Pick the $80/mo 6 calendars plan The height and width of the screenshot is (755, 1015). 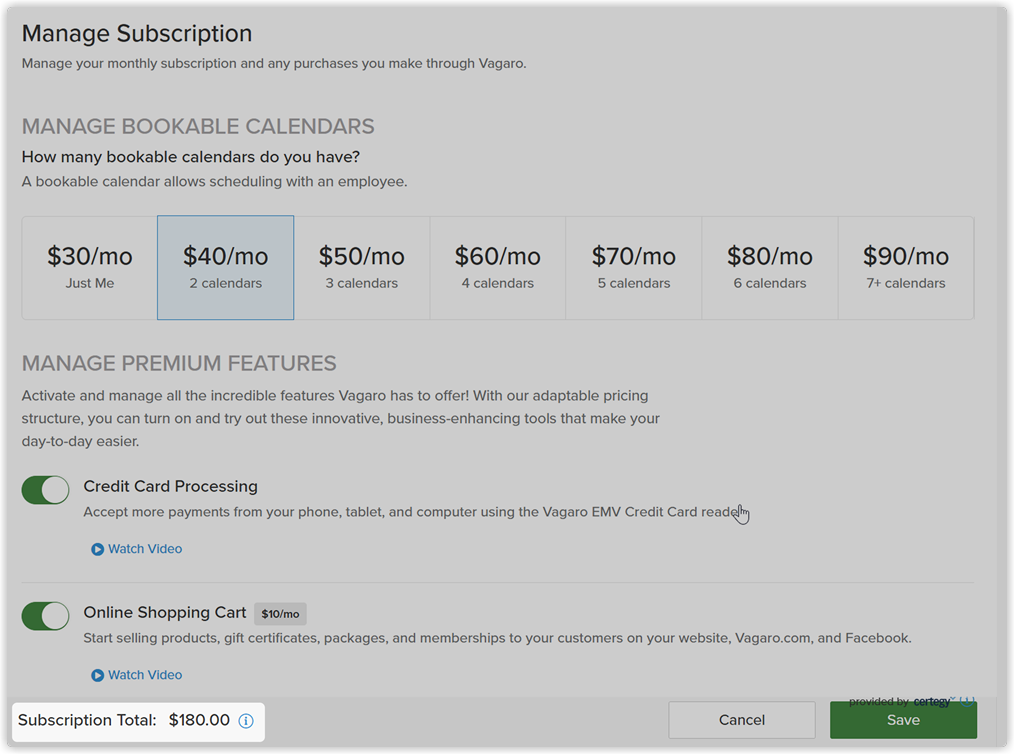(770, 267)
